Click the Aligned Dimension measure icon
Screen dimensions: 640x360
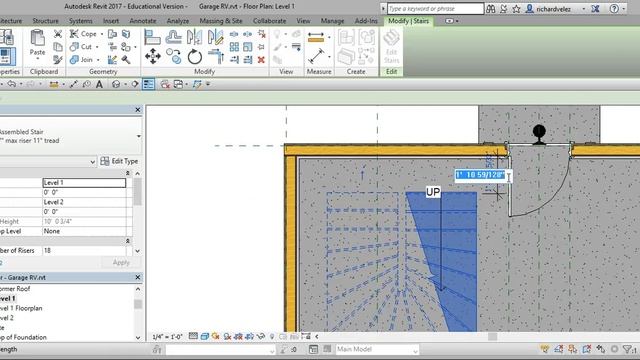click(x=316, y=38)
